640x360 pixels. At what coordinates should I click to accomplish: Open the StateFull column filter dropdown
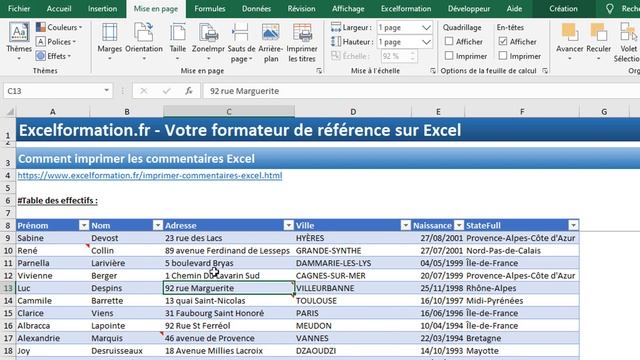pos(573,225)
